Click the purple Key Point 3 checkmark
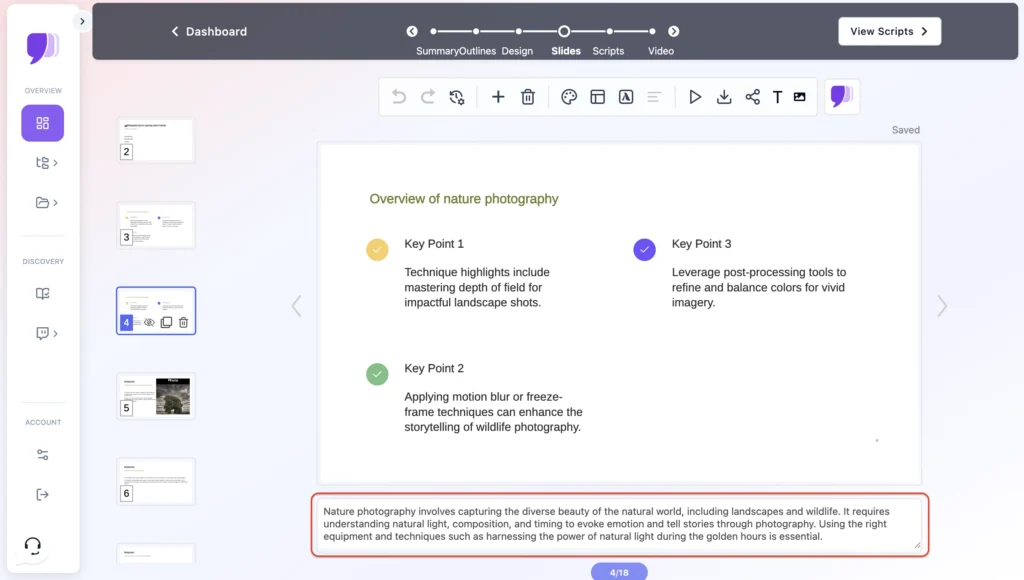The height and width of the screenshot is (580, 1024). tap(645, 250)
